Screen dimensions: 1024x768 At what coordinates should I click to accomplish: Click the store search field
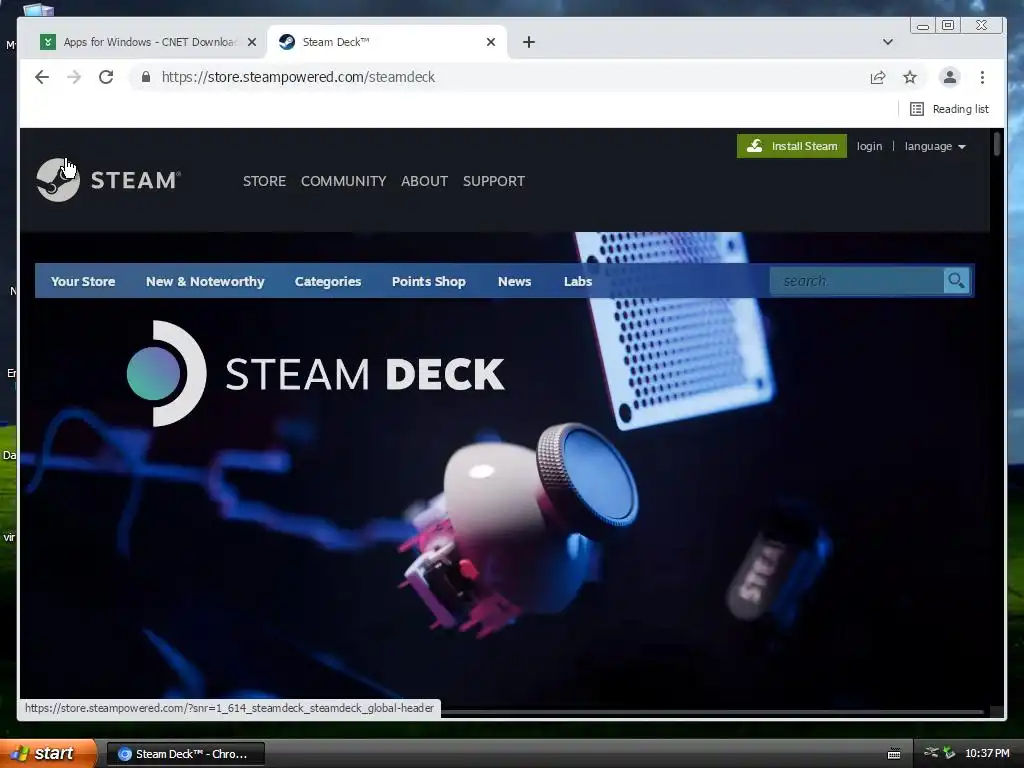pyautogui.click(x=857, y=281)
